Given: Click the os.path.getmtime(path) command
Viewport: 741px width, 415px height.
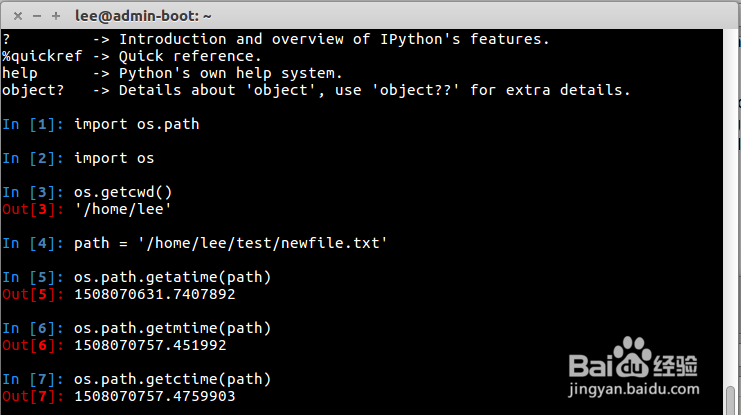Looking at the screenshot, I should [172, 328].
